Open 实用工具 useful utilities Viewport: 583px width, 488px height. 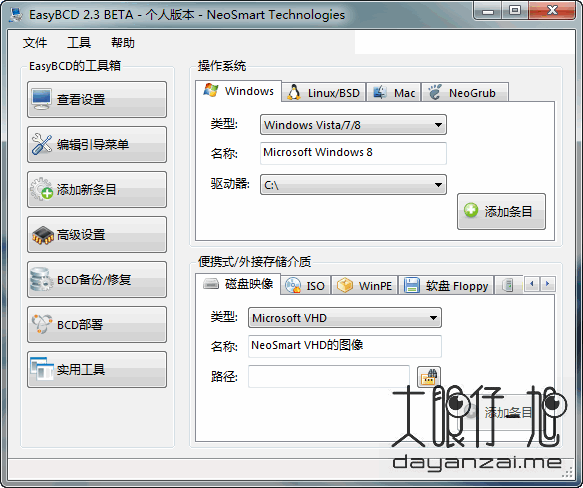click(x=97, y=370)
